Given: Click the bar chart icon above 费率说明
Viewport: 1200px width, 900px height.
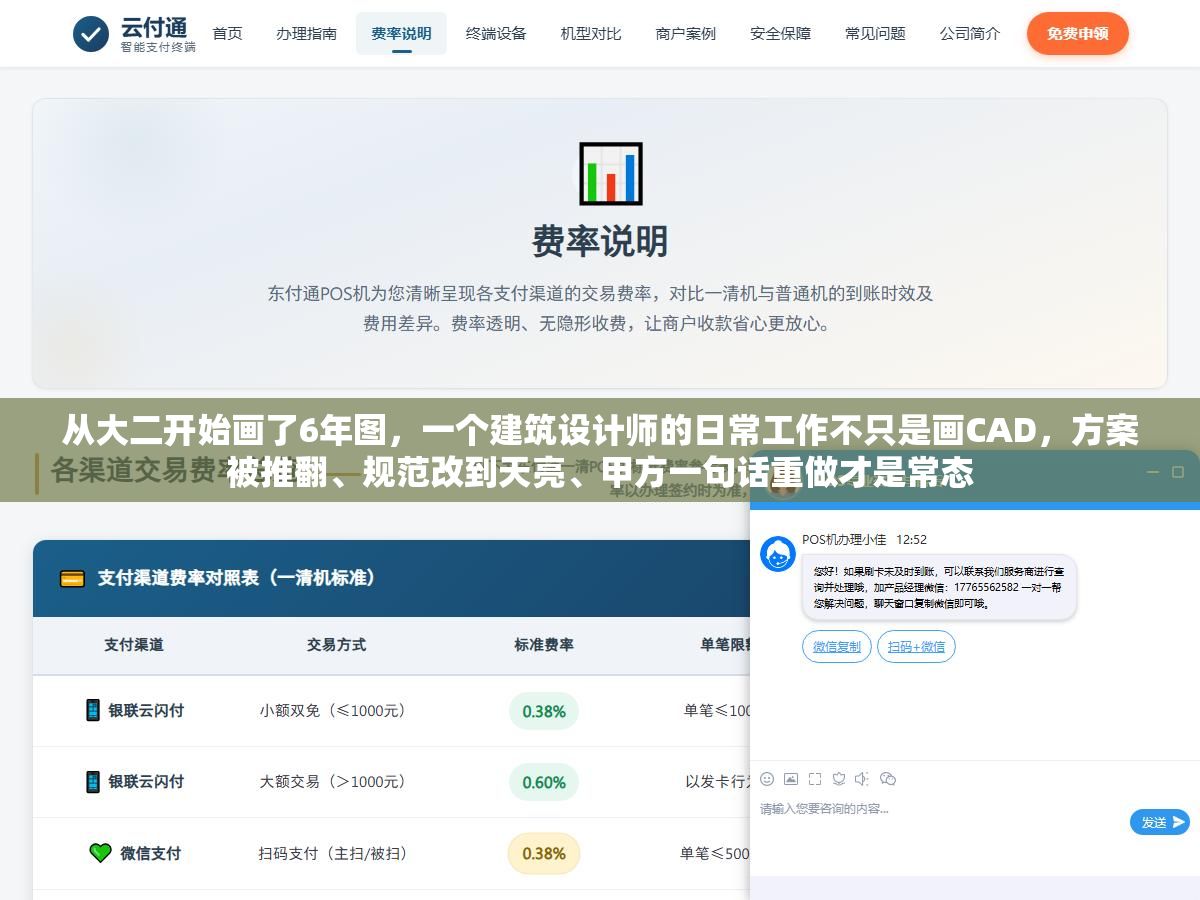Looking at the screenshot, I should [611, 174].
